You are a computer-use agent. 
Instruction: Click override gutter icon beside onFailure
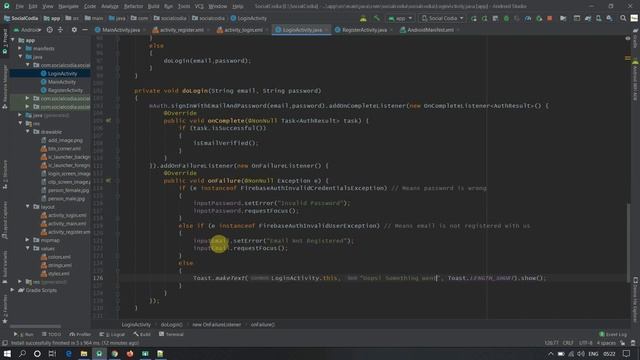tap(108, 180)
